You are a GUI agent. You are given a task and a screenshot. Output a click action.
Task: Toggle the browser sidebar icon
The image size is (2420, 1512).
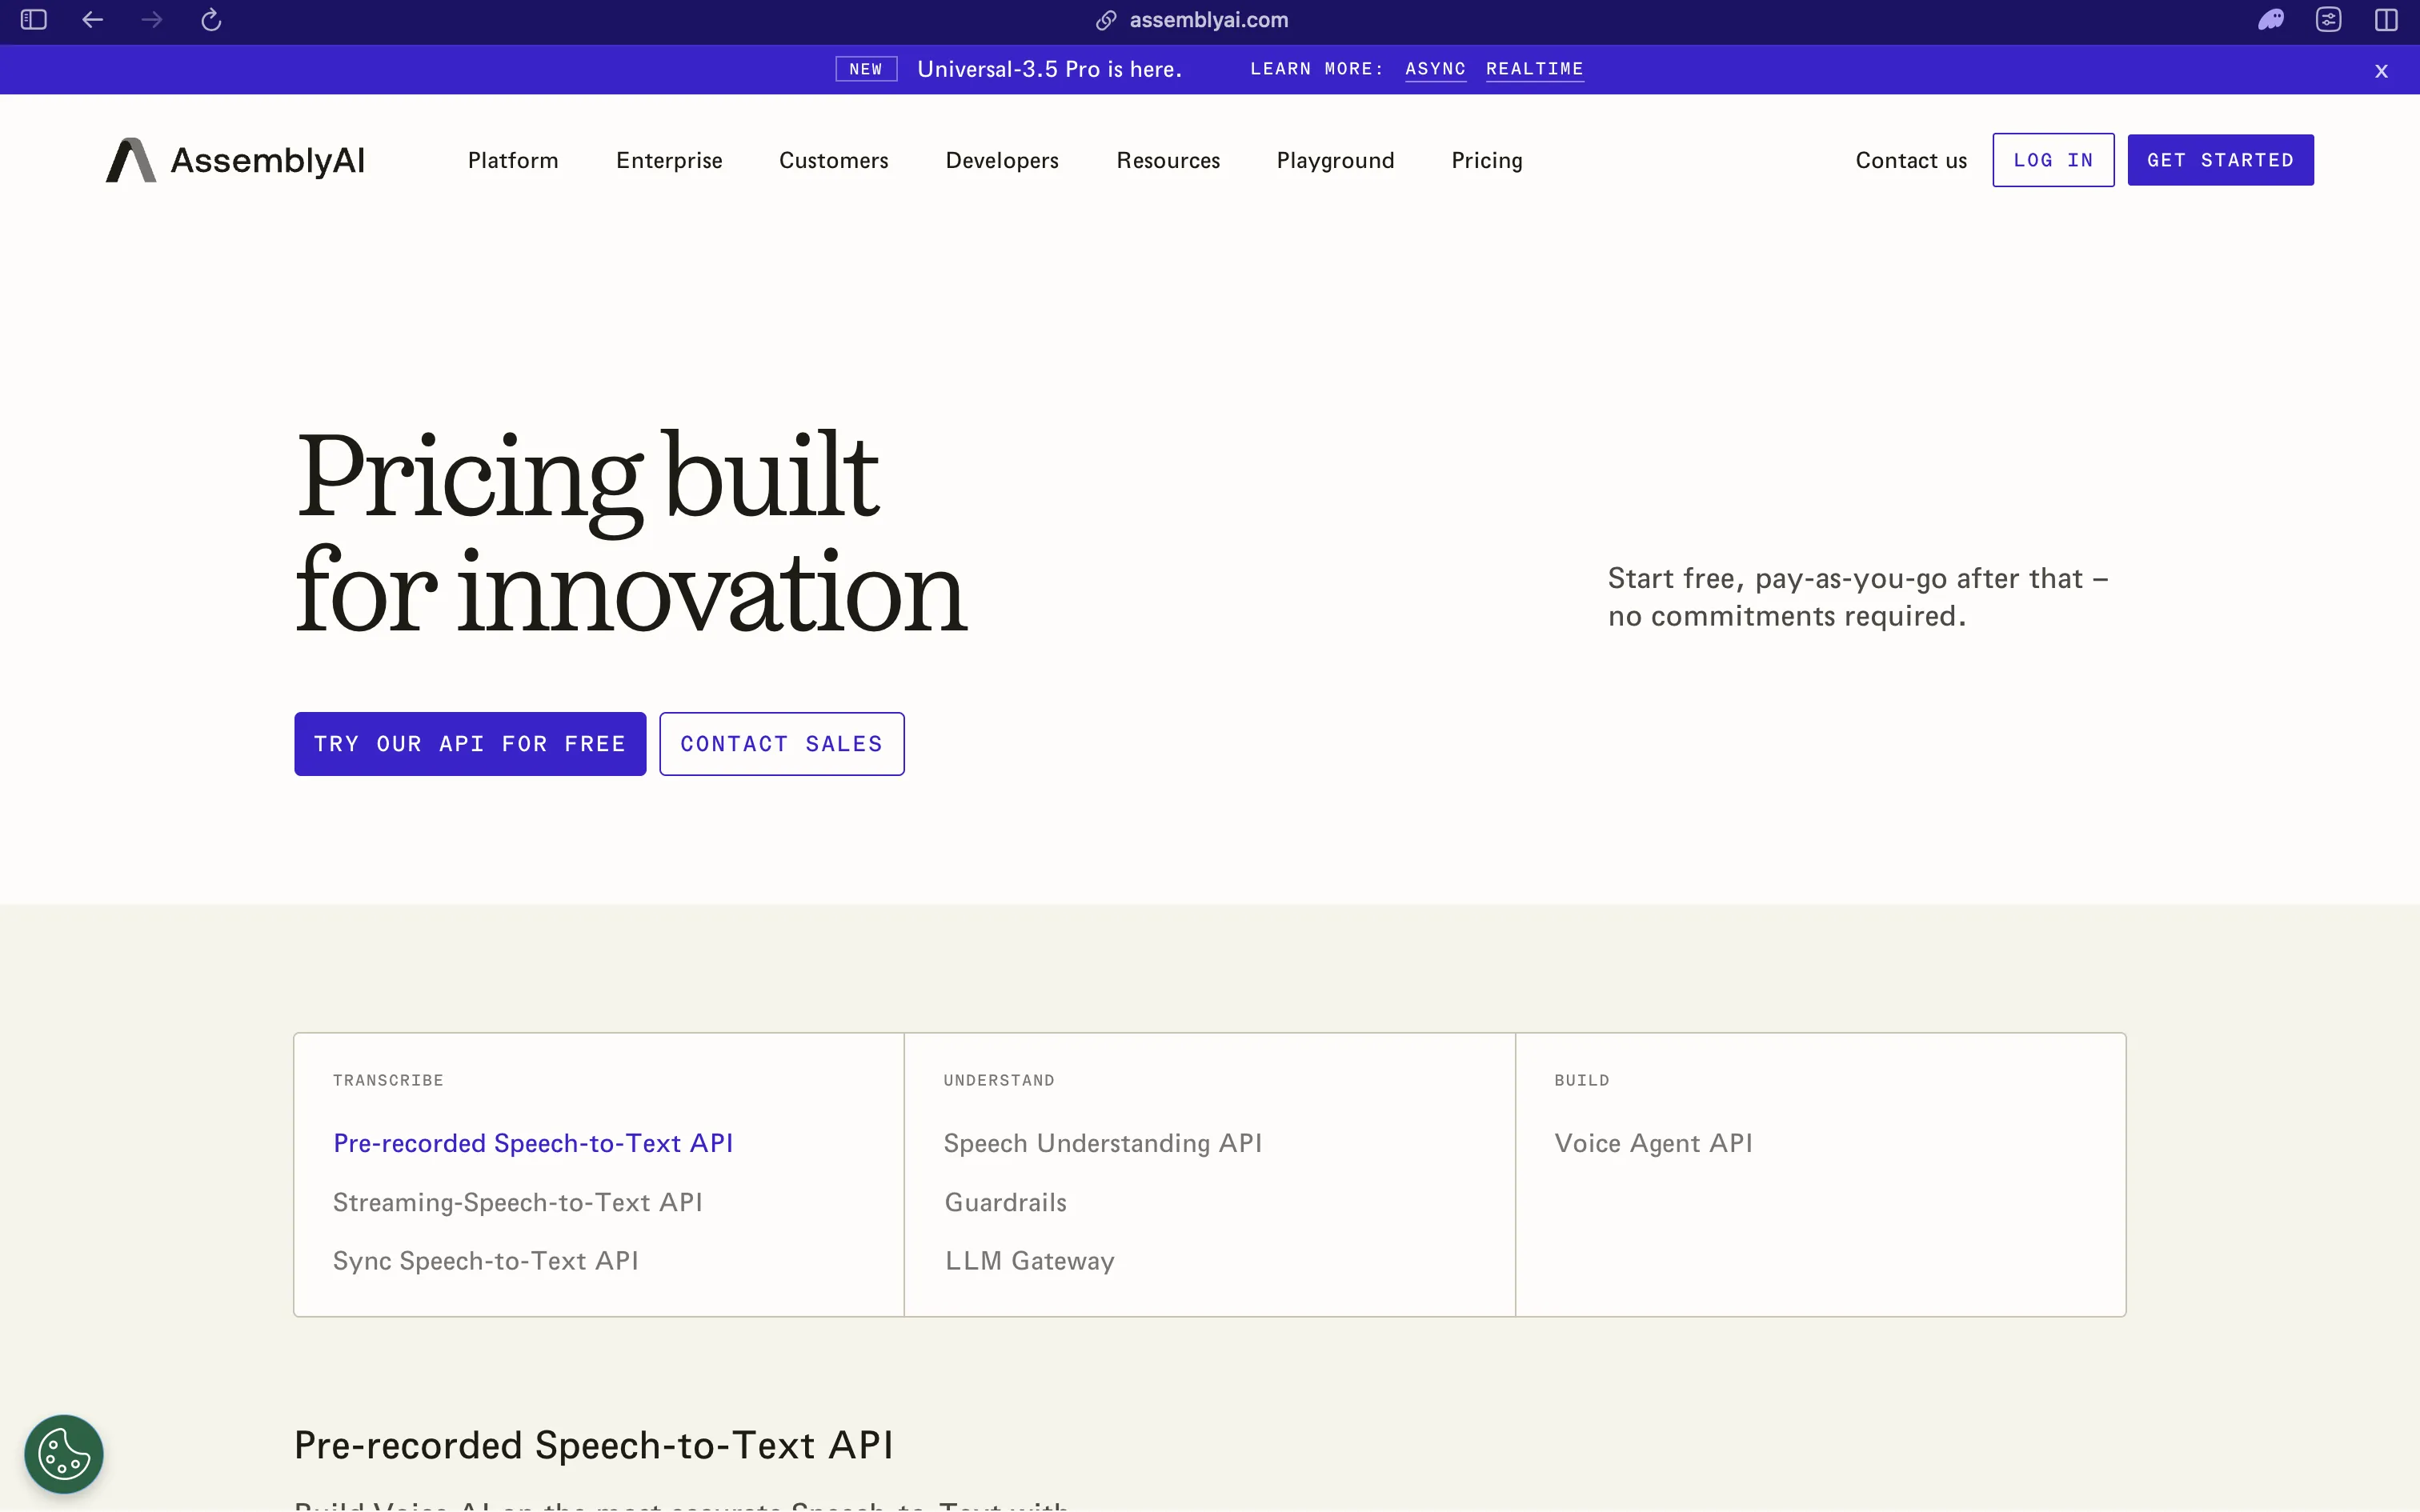(34, 20)
